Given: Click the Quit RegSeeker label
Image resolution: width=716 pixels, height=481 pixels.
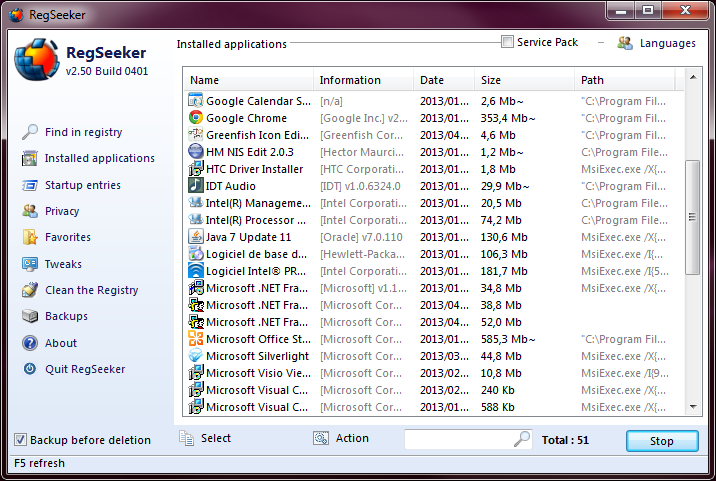Looking at the screenshot, I should click(x=85, y=369).
